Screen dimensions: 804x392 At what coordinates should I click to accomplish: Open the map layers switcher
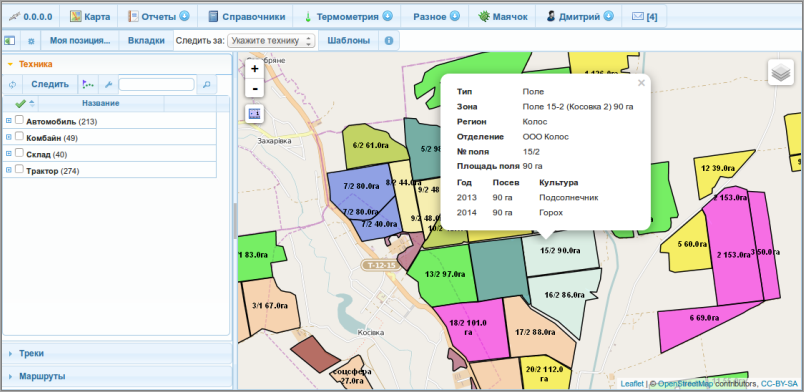tap(781, 73)
